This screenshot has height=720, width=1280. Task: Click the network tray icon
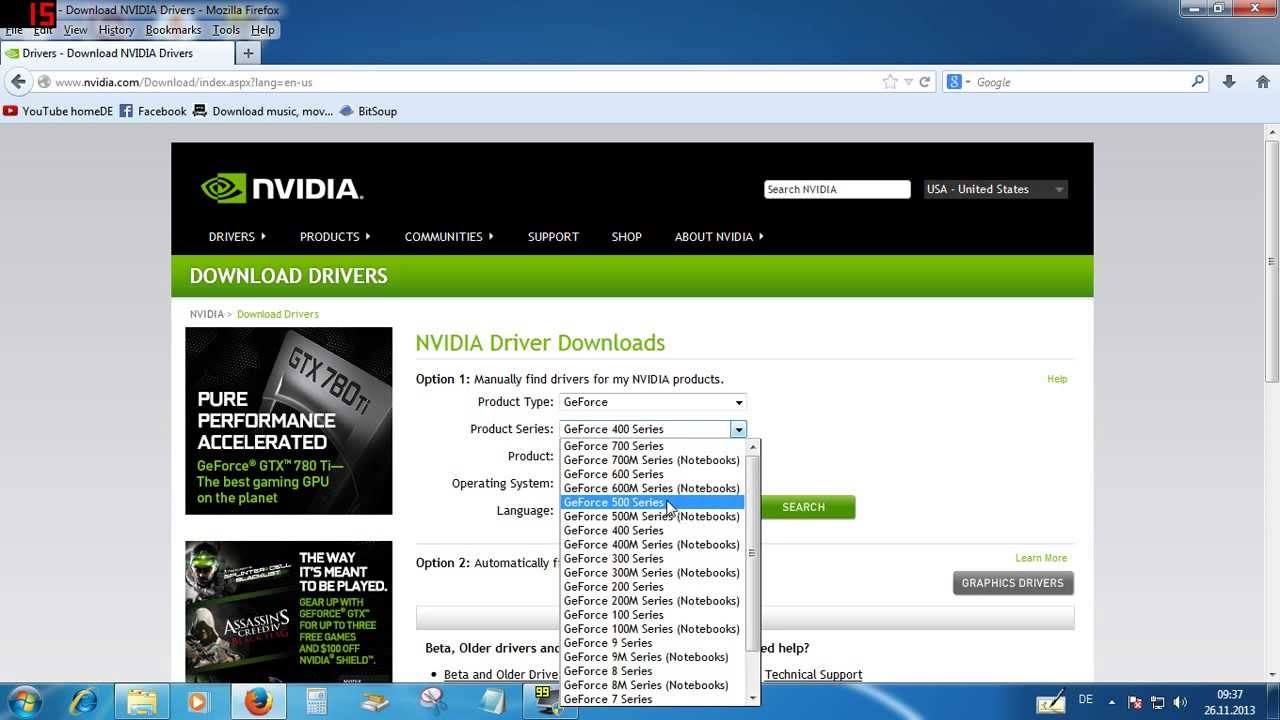1157,702
